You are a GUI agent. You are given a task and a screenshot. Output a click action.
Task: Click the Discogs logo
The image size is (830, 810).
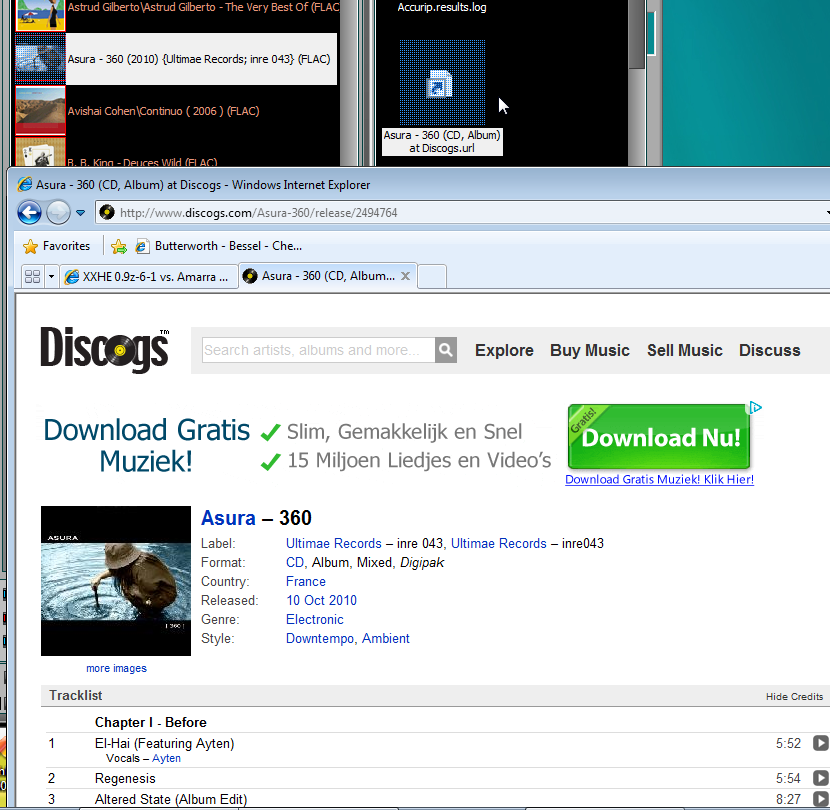(x=105, y=348)
